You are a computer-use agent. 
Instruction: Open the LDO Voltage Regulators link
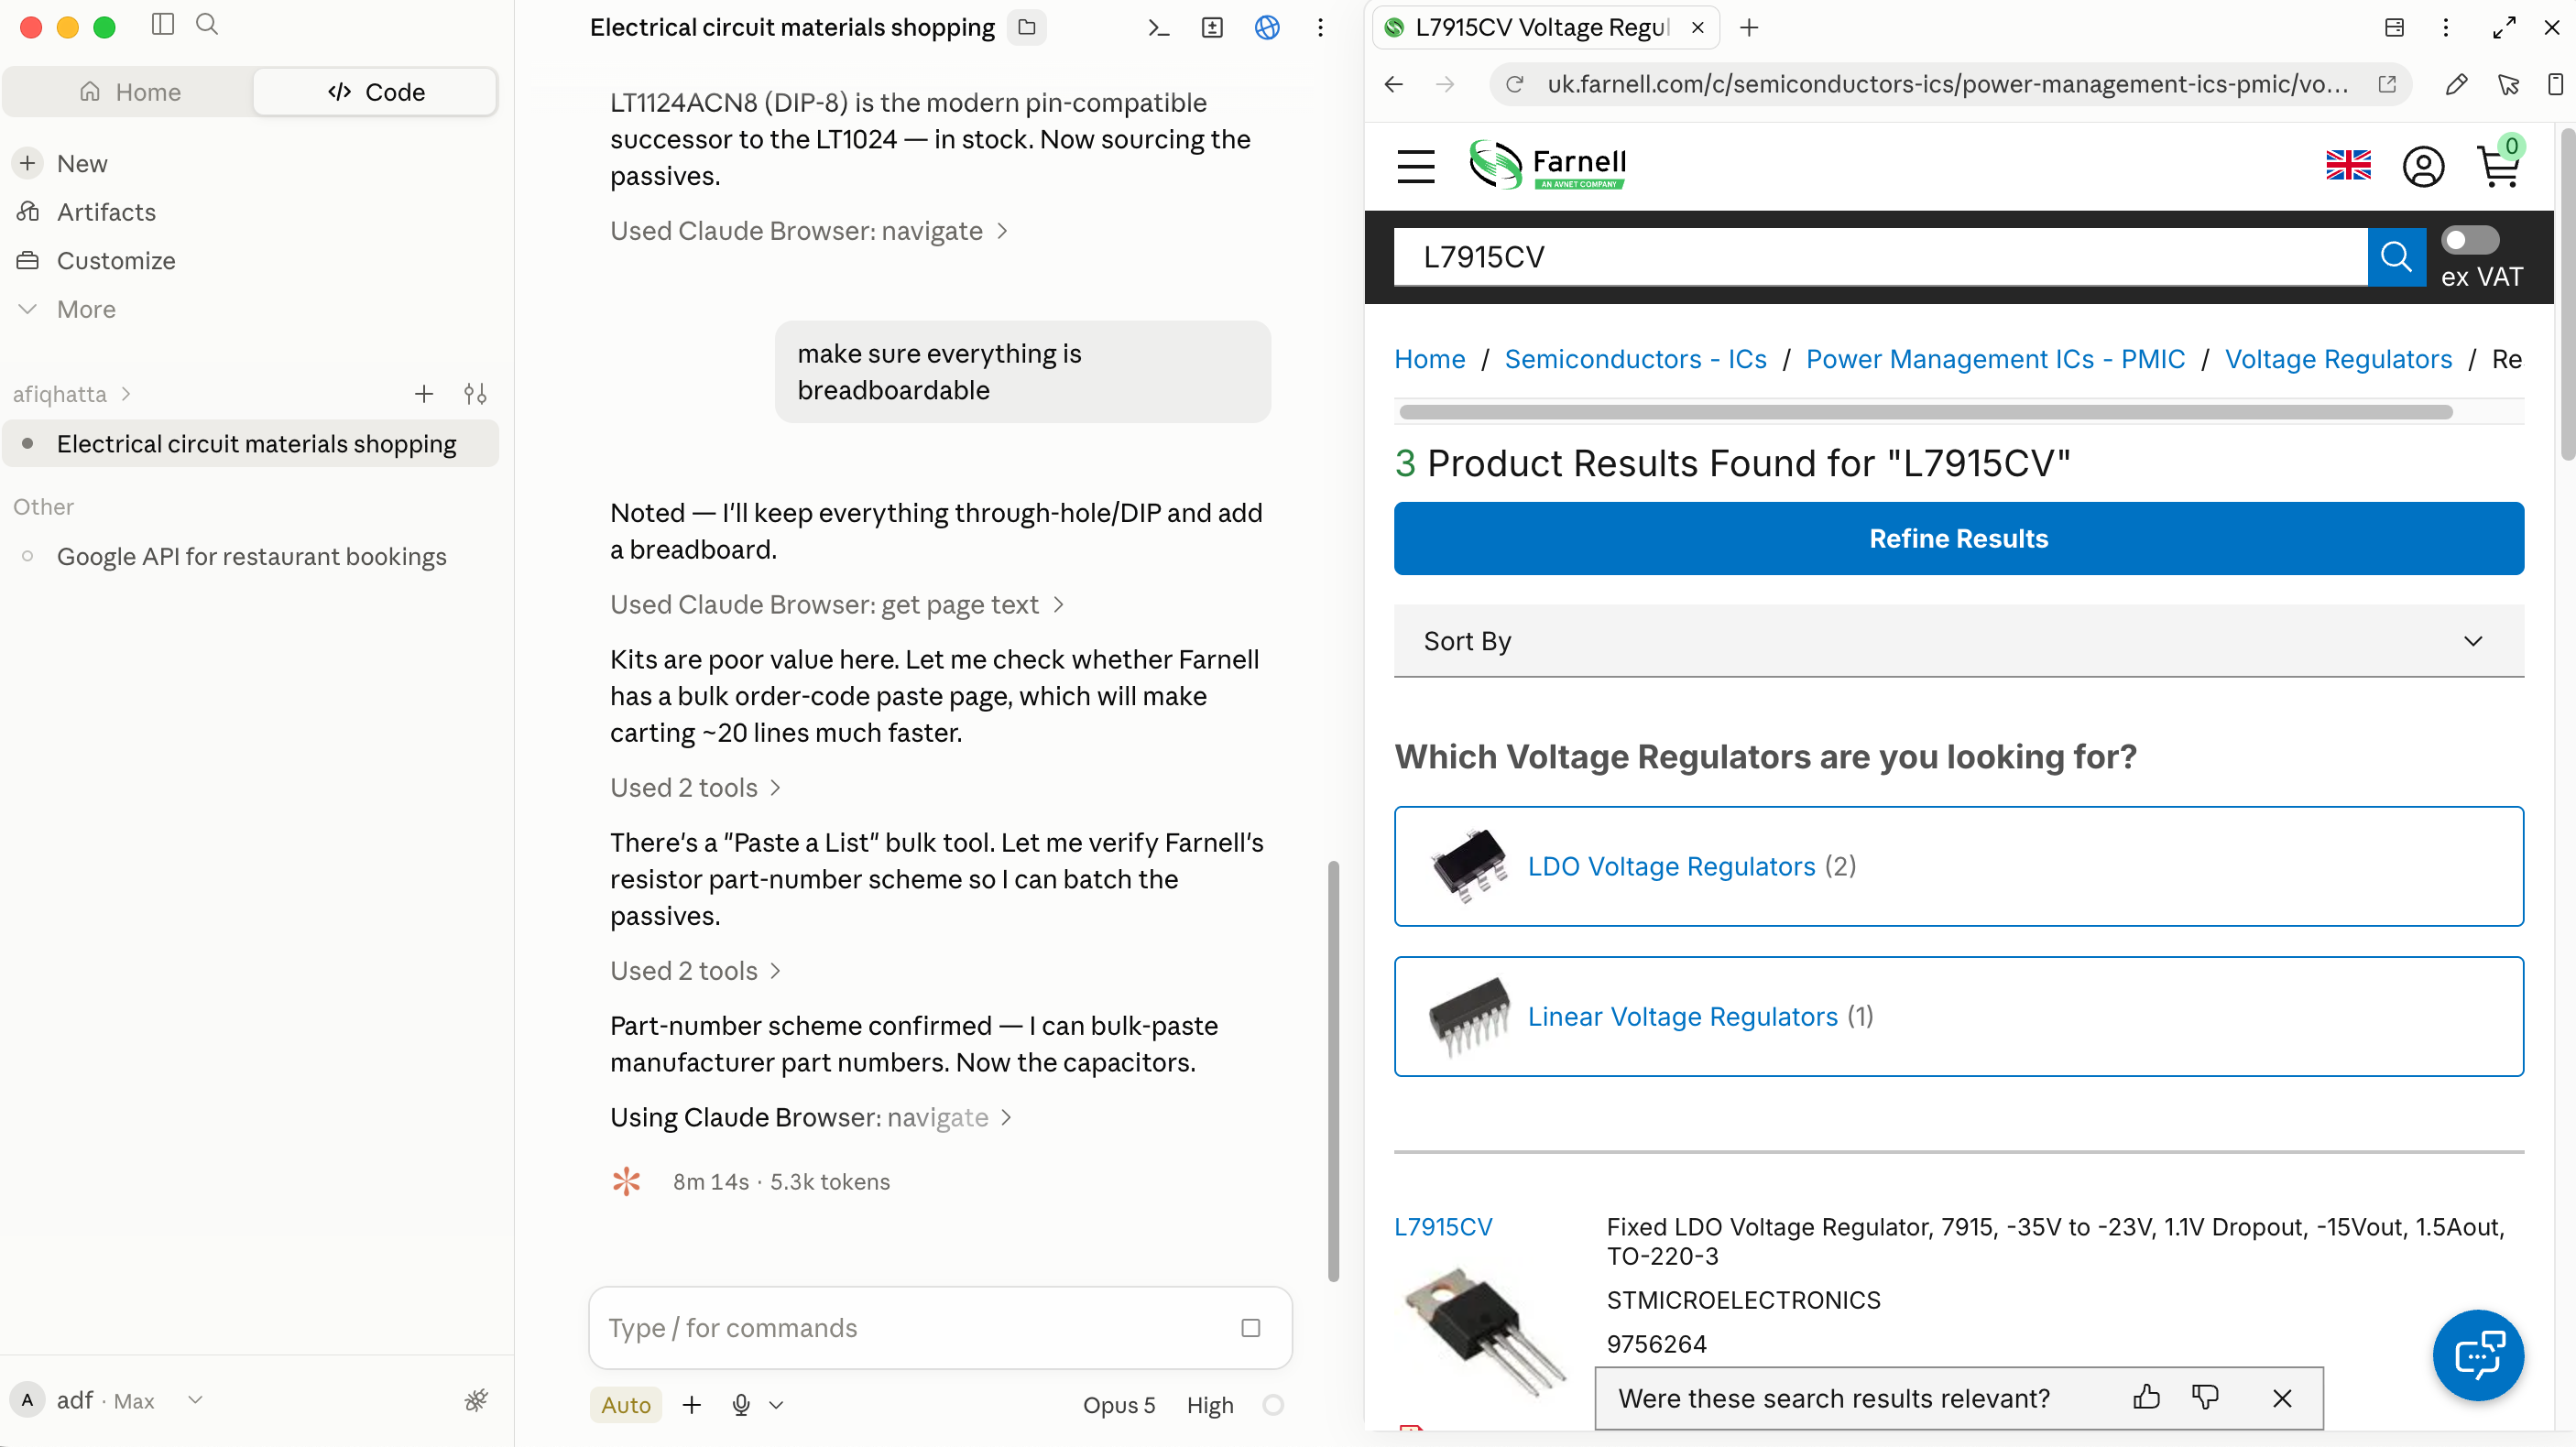1671,866
